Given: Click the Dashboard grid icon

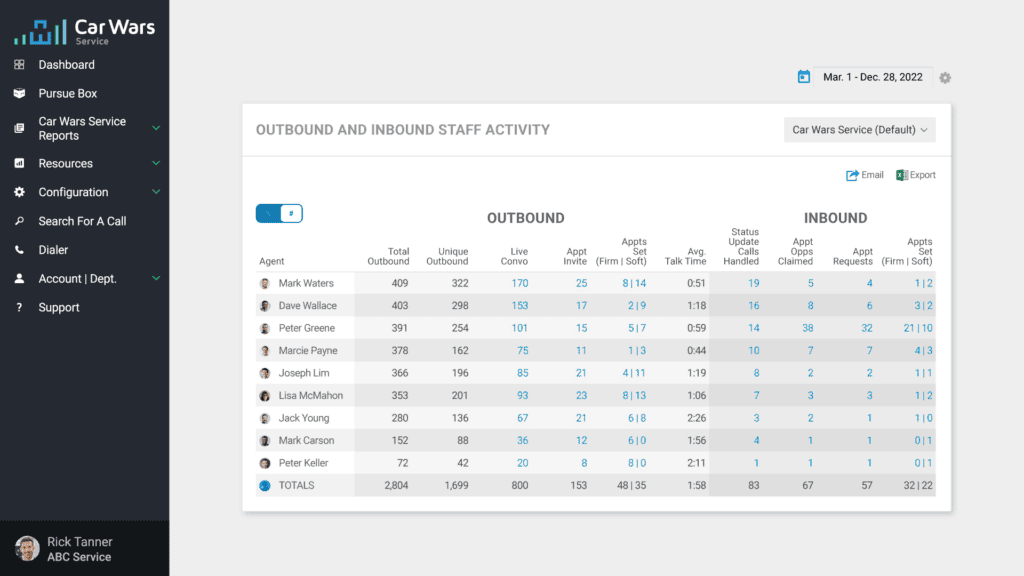Looking at the screenshot, I should 20,65.
